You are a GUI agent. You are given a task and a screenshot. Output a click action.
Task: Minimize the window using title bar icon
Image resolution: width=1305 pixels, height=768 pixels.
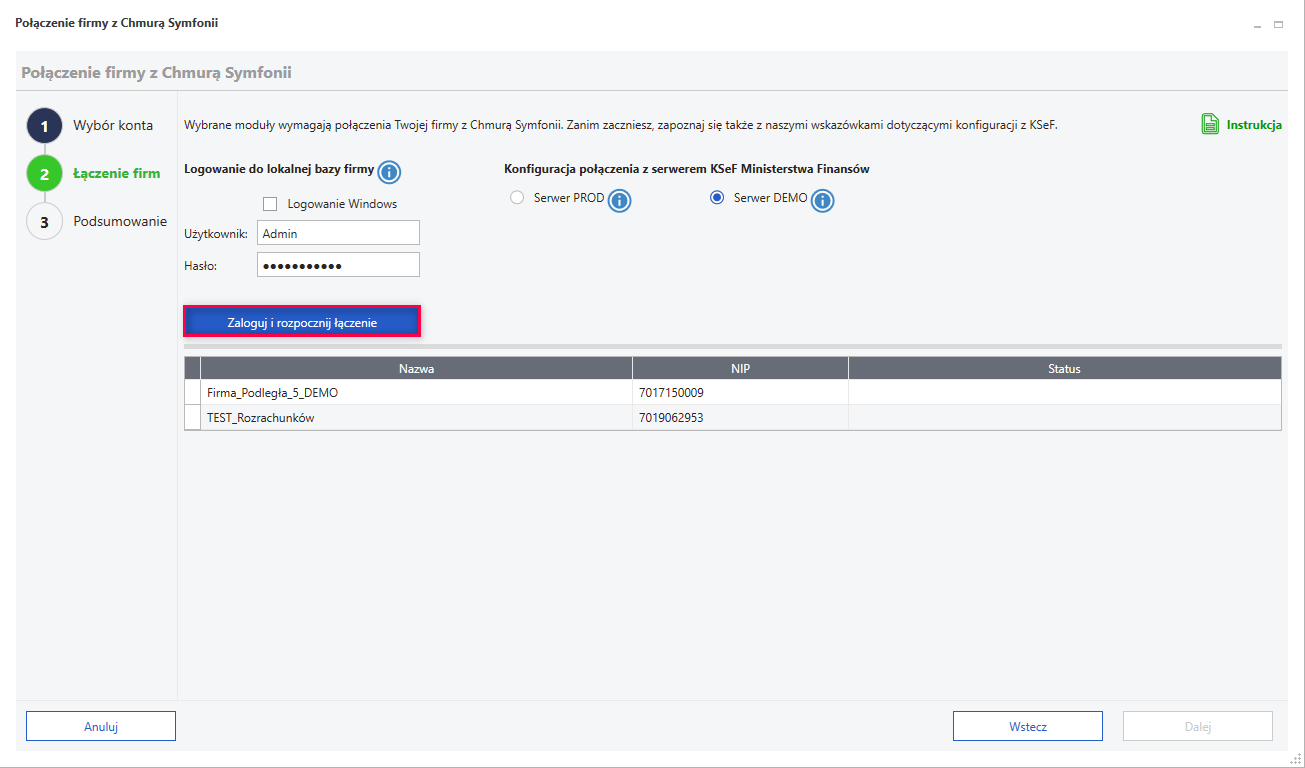(x=1258, y=24)
